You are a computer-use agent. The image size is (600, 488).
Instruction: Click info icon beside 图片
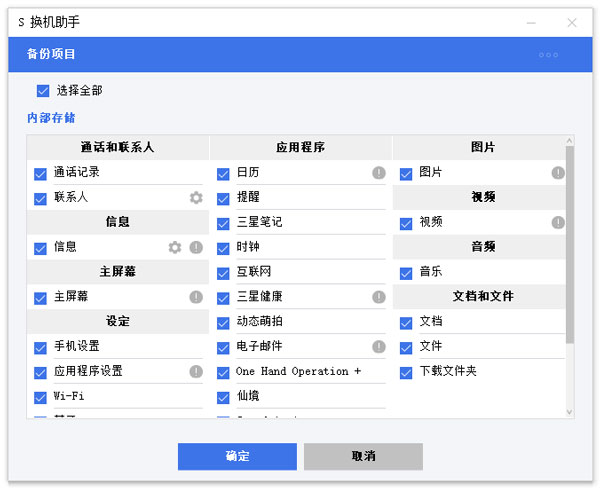[558, 173]
